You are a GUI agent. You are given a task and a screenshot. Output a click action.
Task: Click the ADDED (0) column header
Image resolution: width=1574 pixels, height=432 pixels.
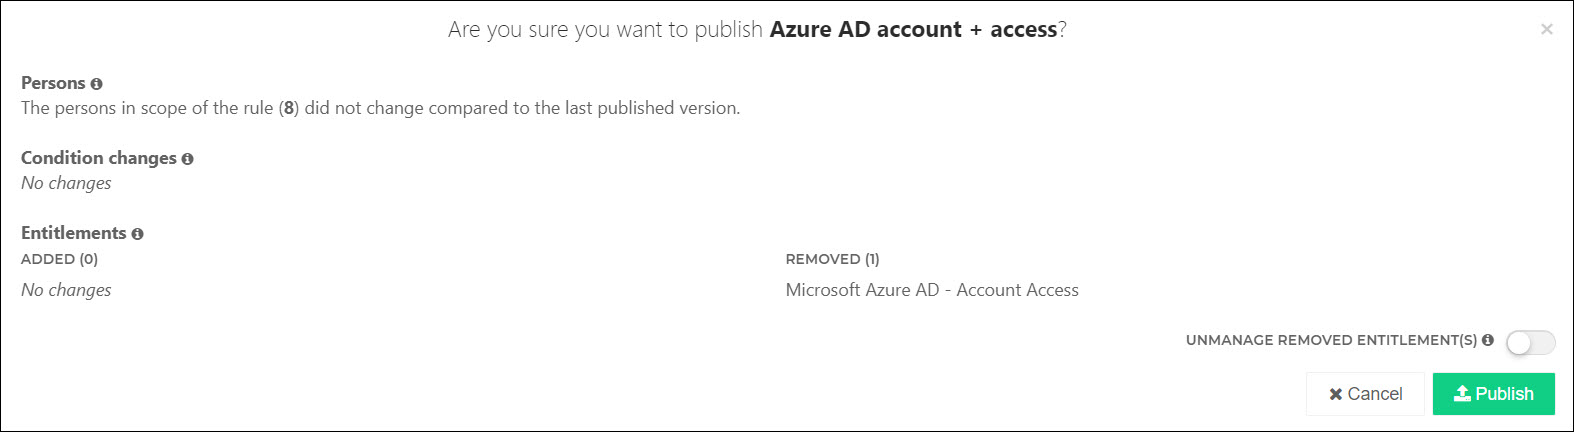click(x=59, y=259)
